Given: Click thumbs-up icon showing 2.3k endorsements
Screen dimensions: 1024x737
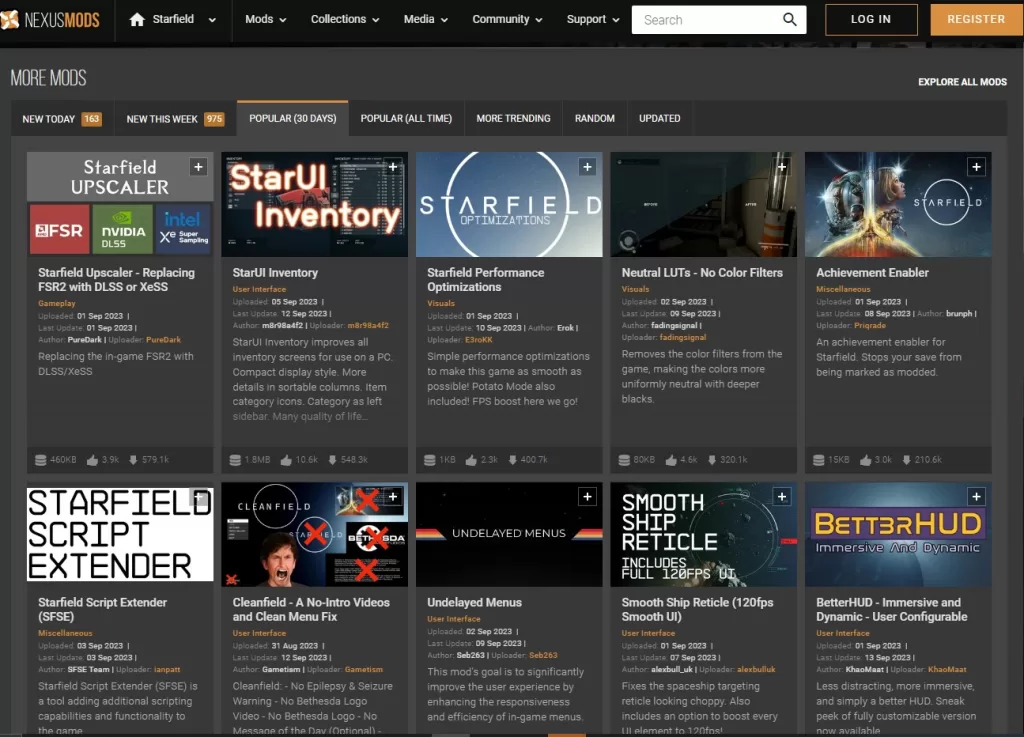Looking at the screenshot, I should pos(471,460).
